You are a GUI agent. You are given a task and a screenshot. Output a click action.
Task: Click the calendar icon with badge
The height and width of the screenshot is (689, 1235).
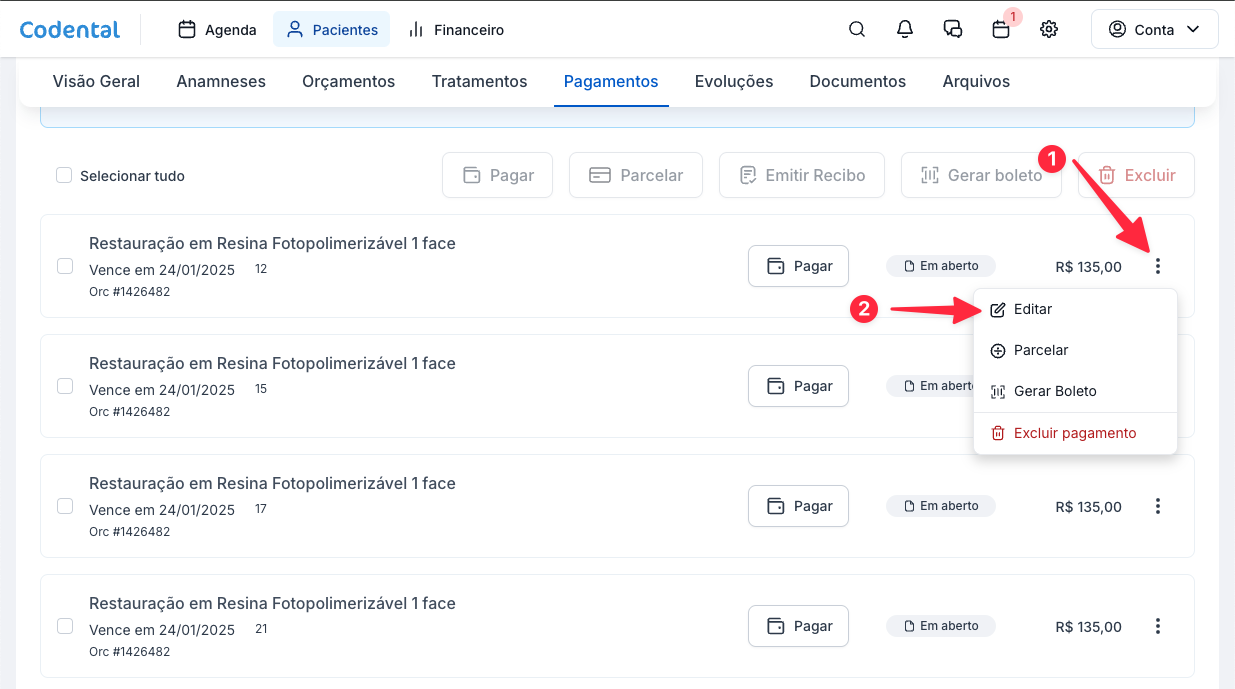coord(1001,30)
